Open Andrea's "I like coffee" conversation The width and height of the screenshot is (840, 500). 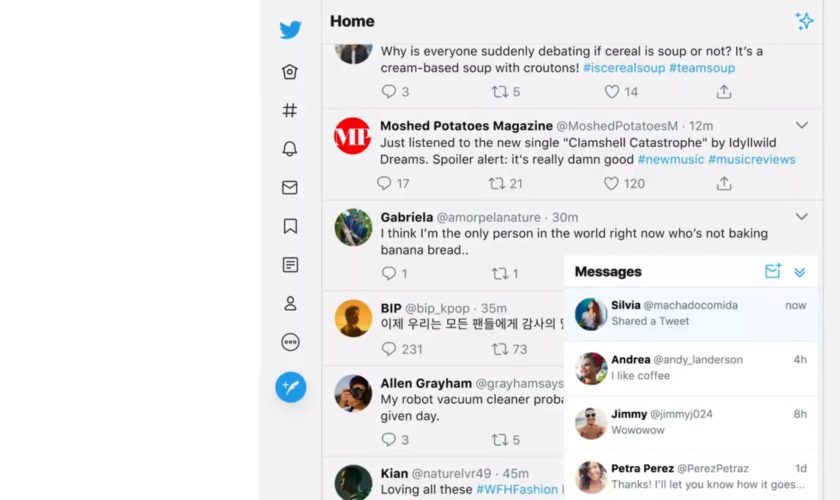click(x=691, y=368)
